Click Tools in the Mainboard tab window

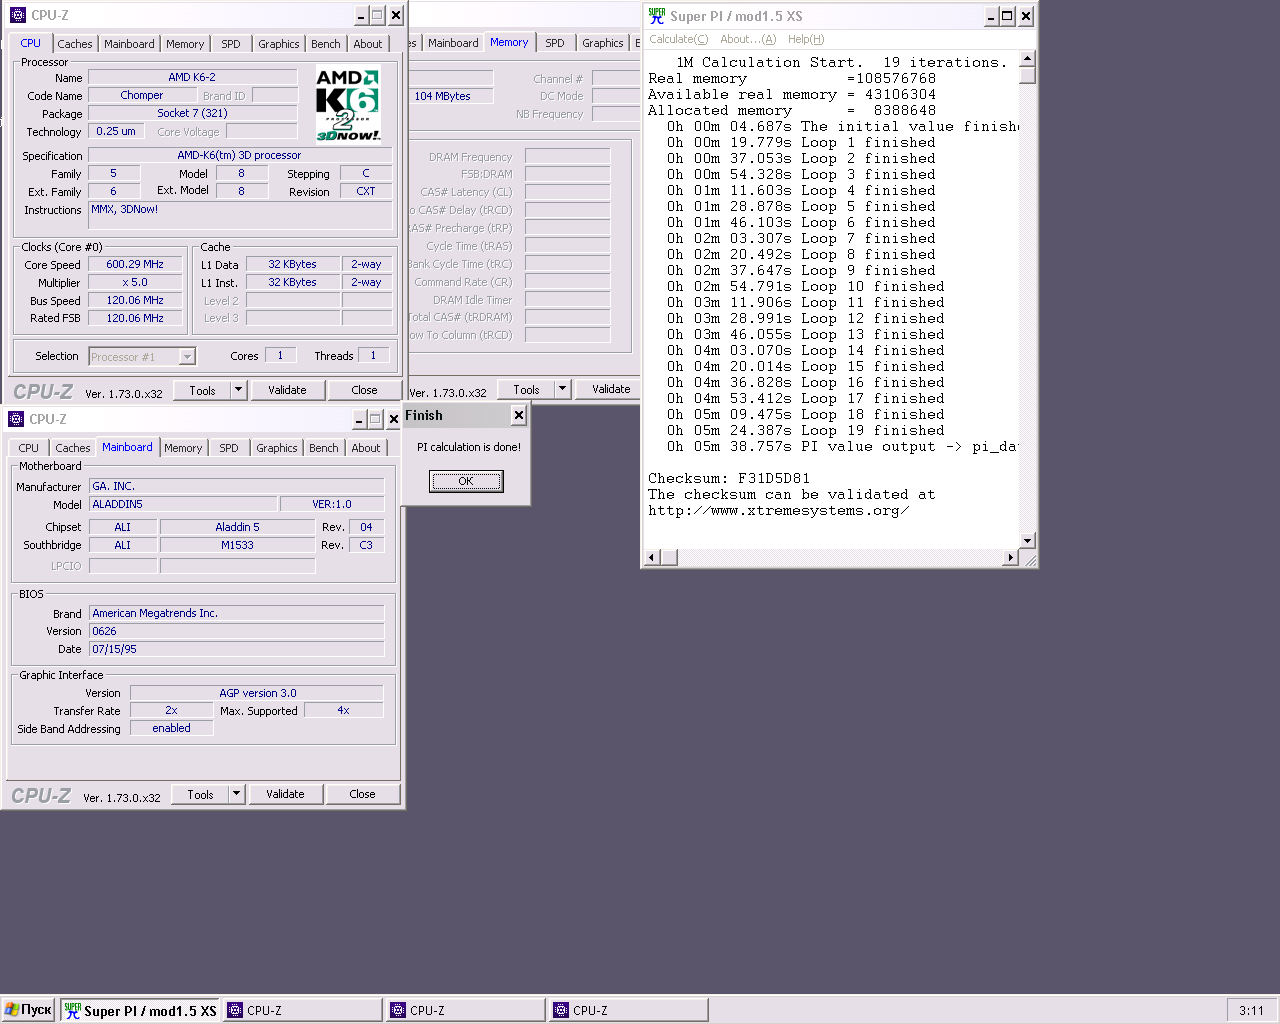point(201,794)
